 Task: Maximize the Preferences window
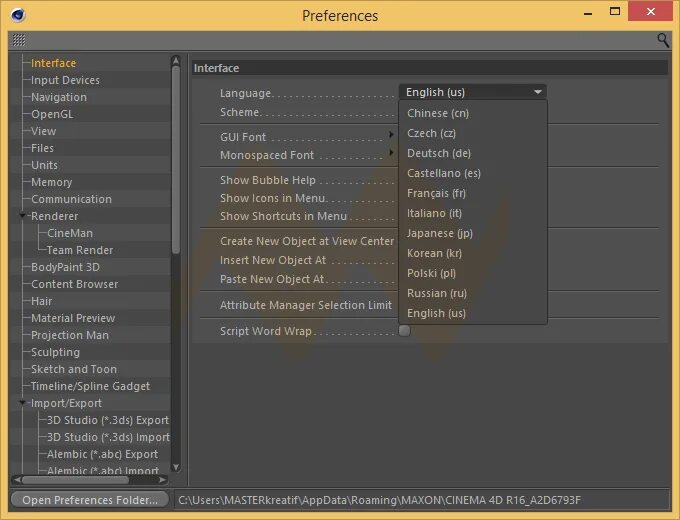(x=615, y=12)
